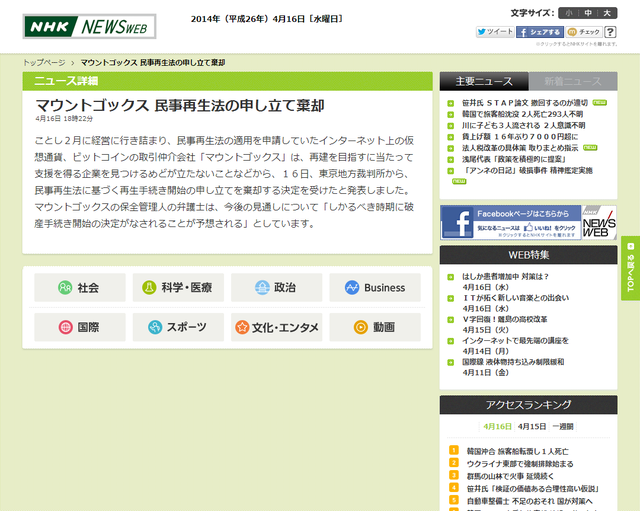
Task: Set text size to small (小)
Action: [569, 13]
